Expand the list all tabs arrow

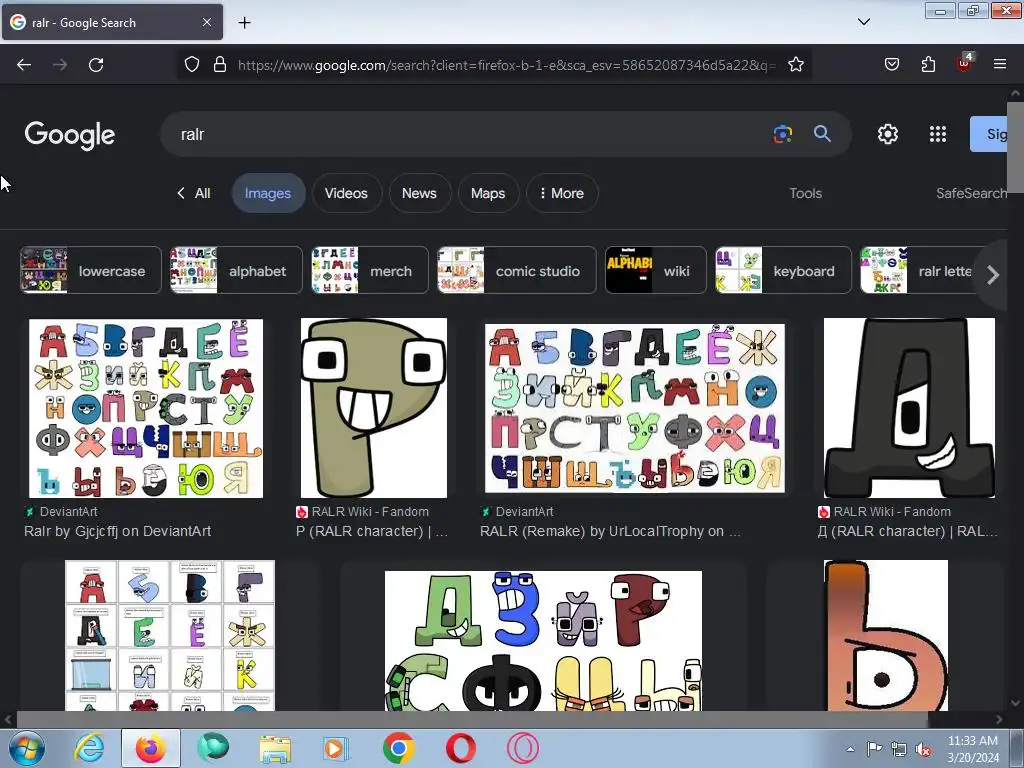(x=863, y=22)
